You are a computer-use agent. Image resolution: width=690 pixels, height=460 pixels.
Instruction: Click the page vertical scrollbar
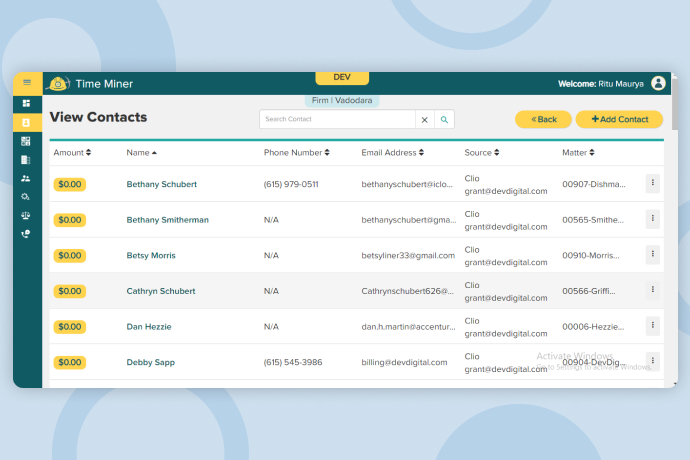coord(675,106)
